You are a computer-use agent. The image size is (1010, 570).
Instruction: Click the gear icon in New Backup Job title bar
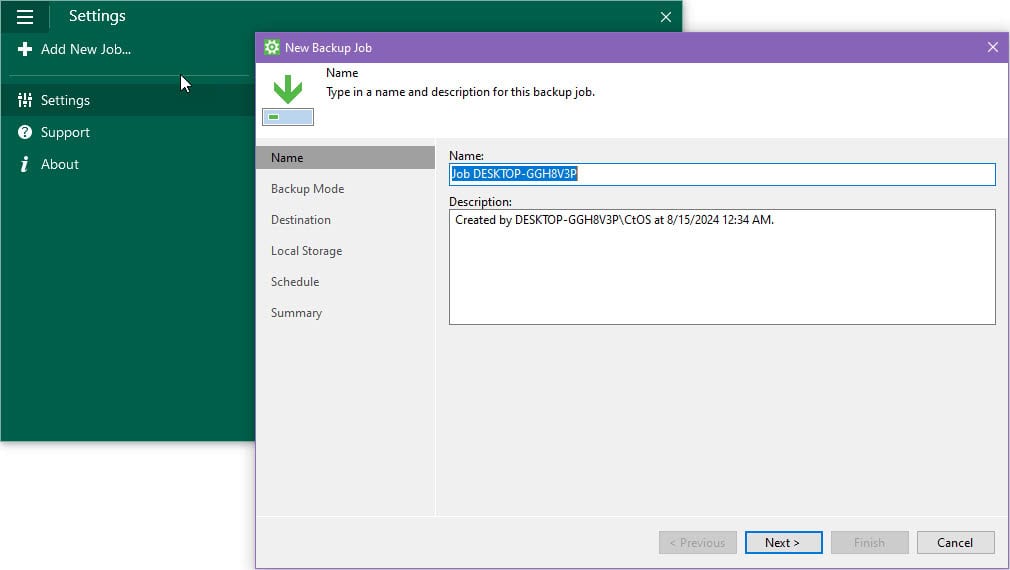[272, 47]
